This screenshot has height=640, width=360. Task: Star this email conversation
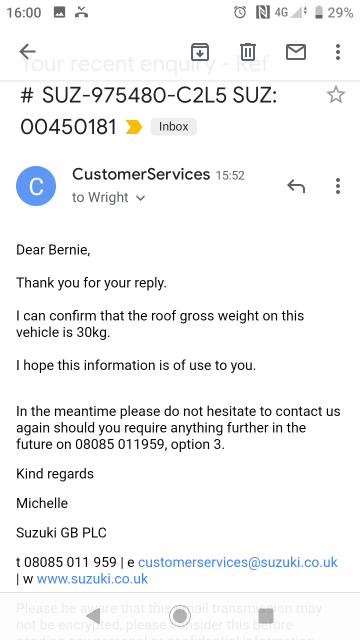pos(336,95)
